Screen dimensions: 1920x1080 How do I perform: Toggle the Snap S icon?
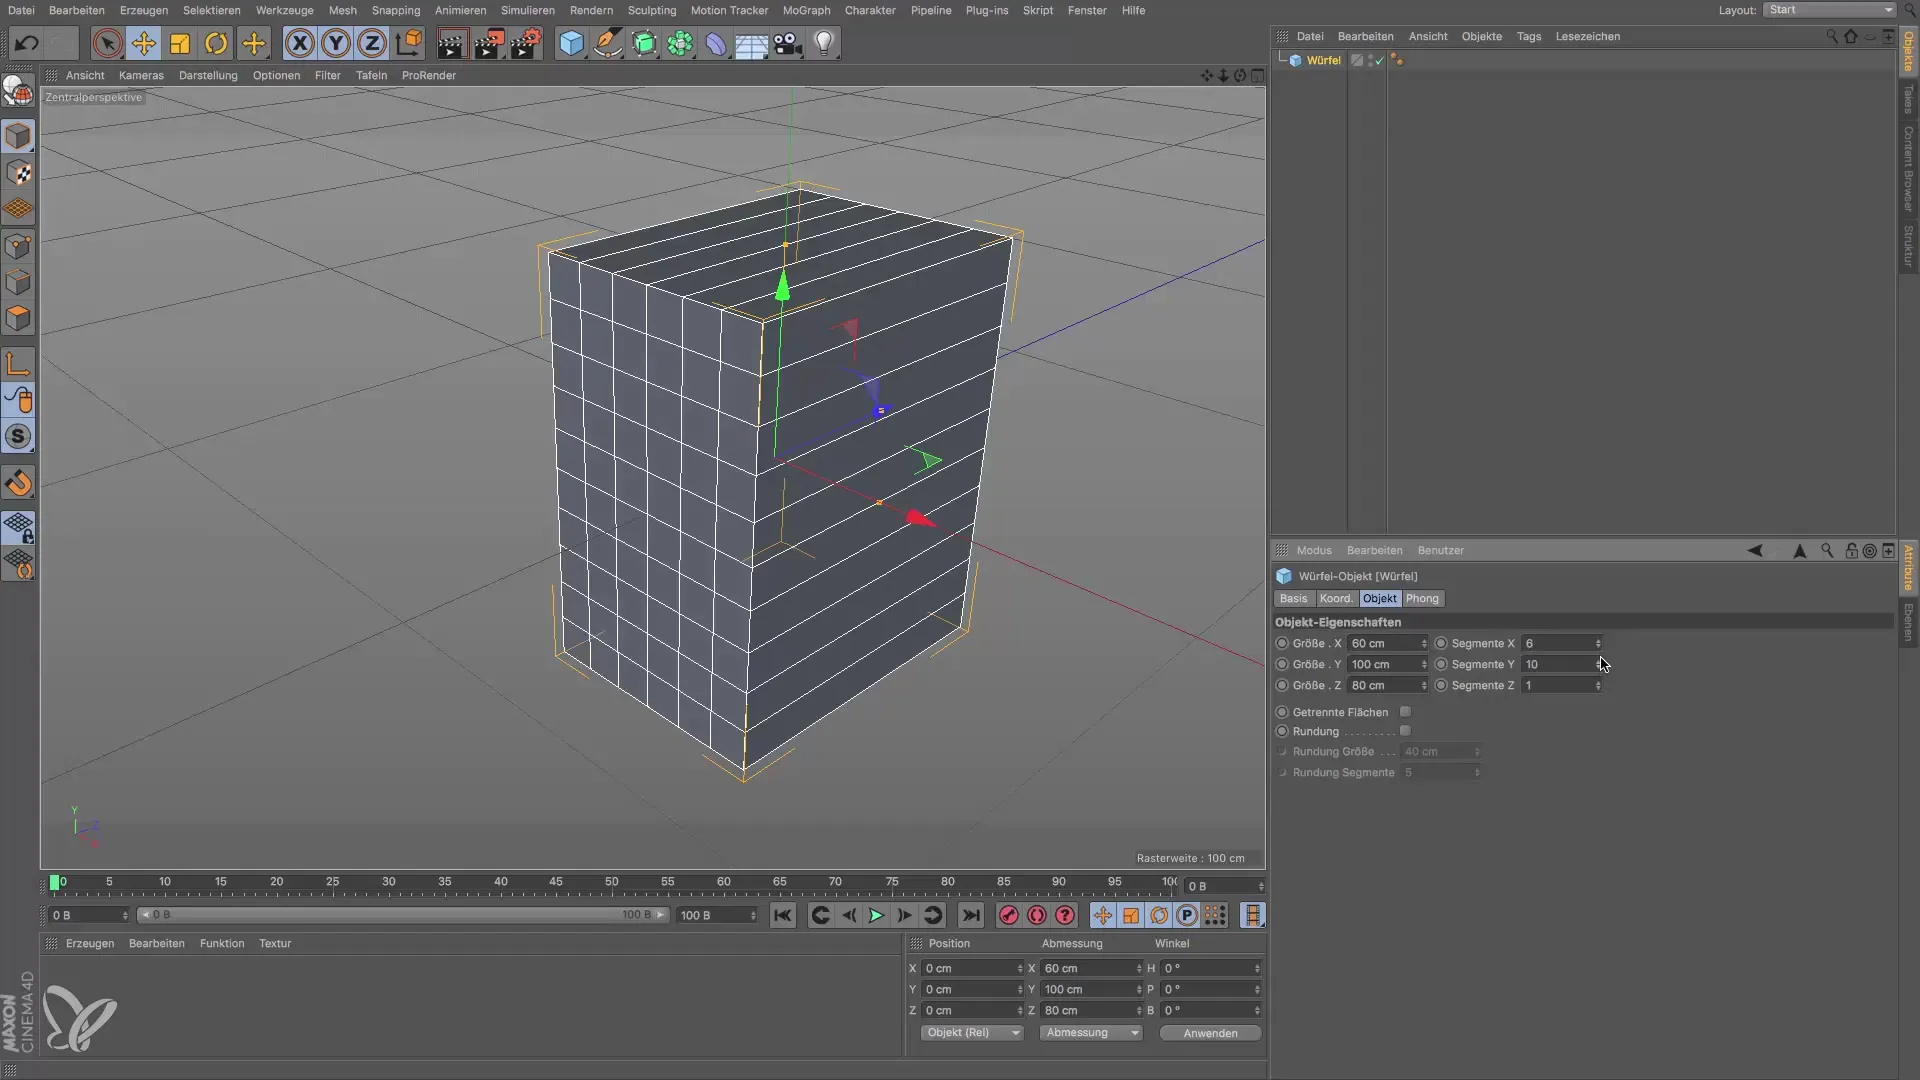pyautogui.click(x=18, y=437)
